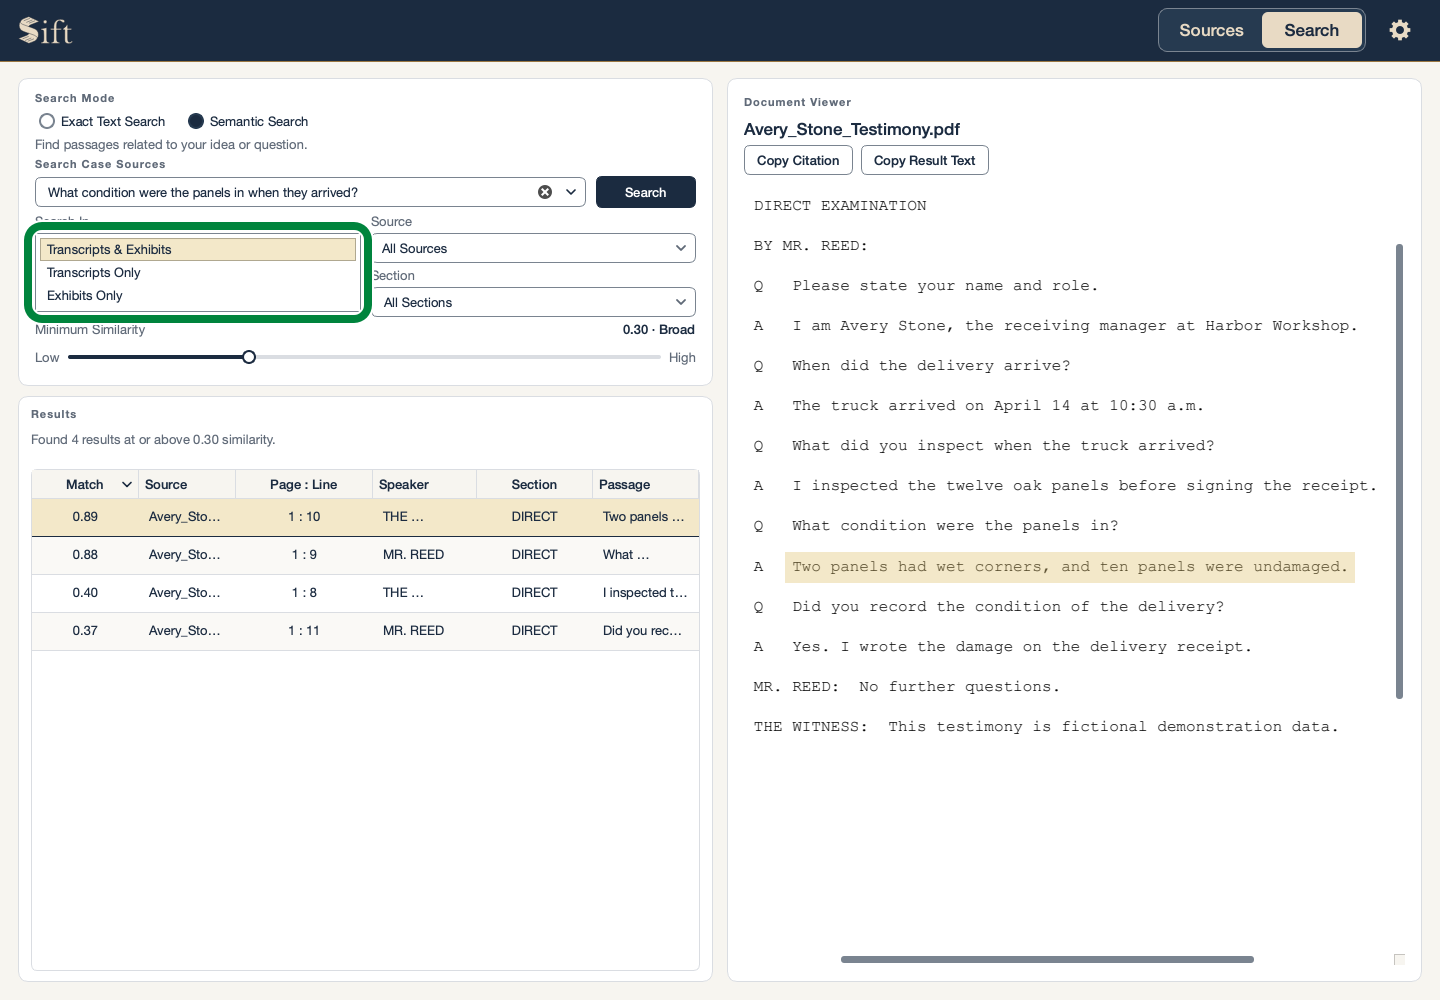Viewport: 1440px width, 1000px height.
Task: Click the Sift logo
Action: point(46,31)
